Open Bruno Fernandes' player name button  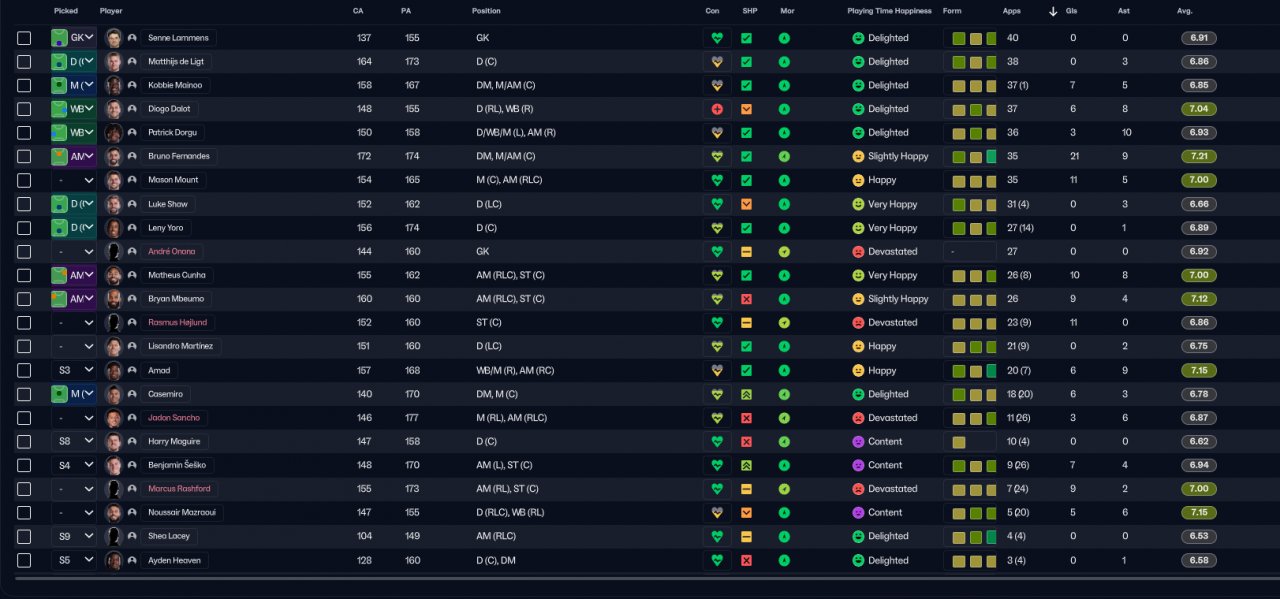pos(179,157)
